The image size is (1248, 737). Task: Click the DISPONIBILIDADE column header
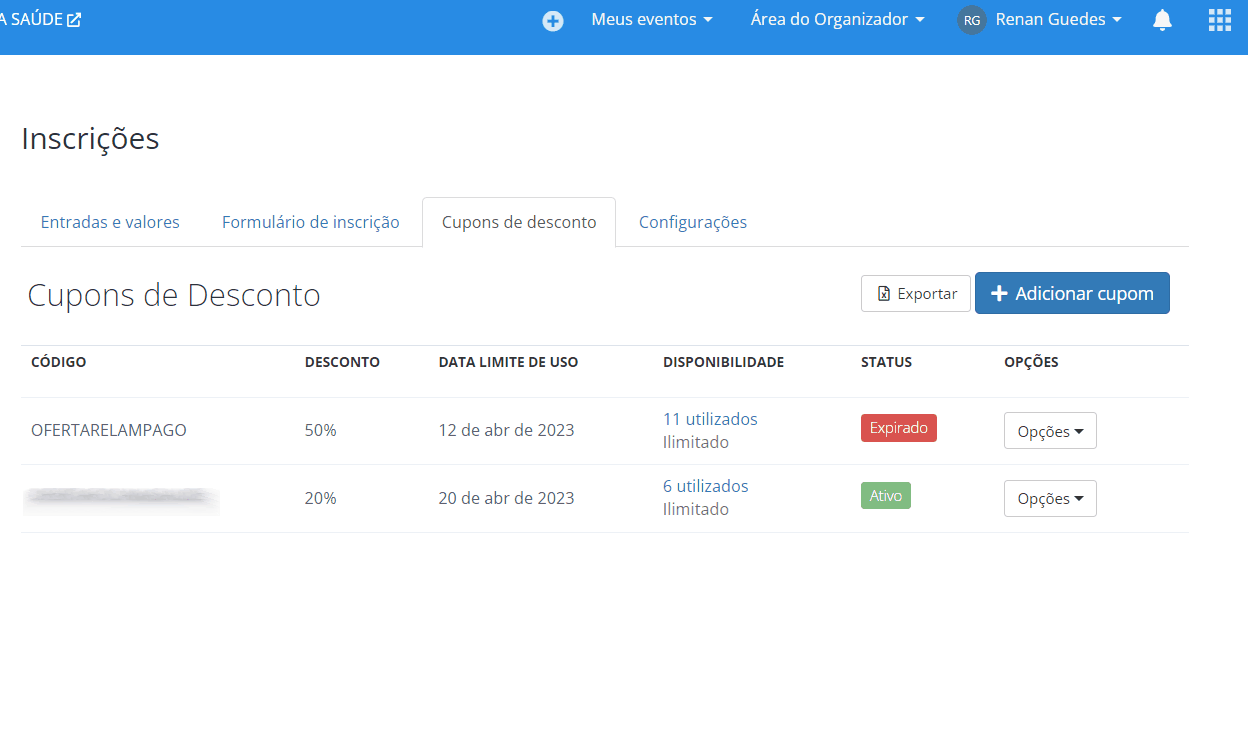coord(723,362)
